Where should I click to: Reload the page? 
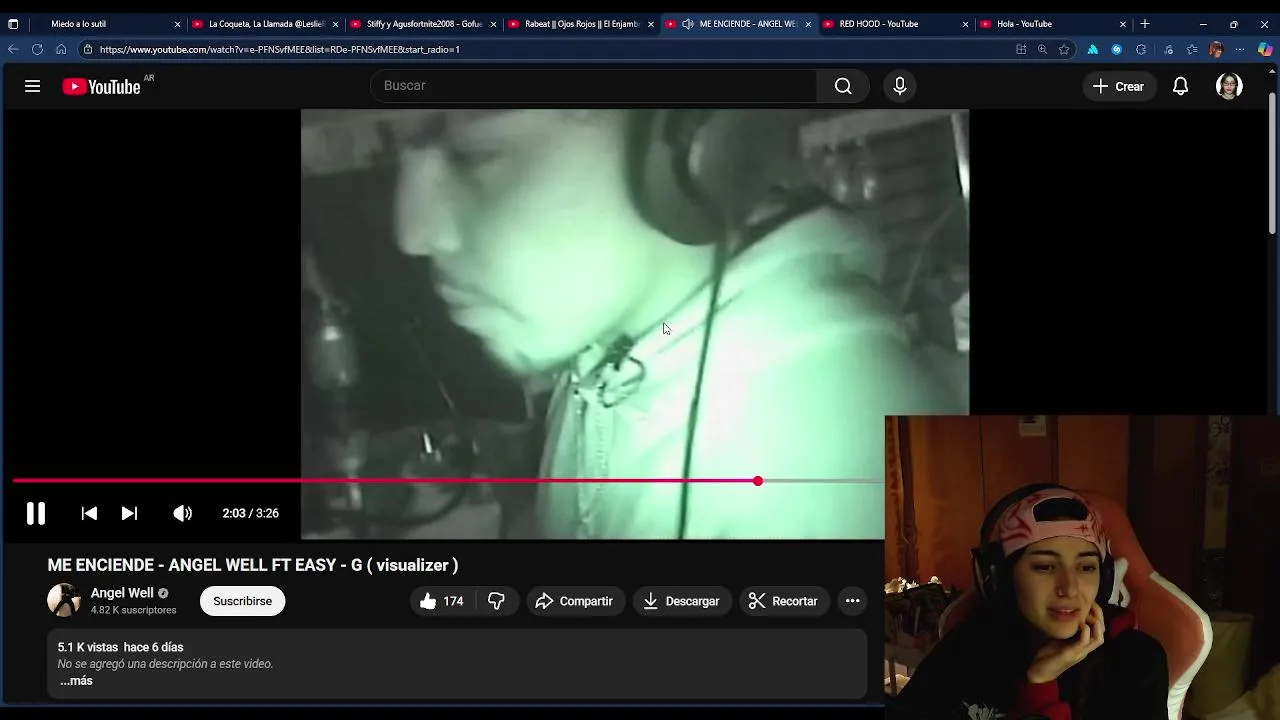[x=37, y=49]
